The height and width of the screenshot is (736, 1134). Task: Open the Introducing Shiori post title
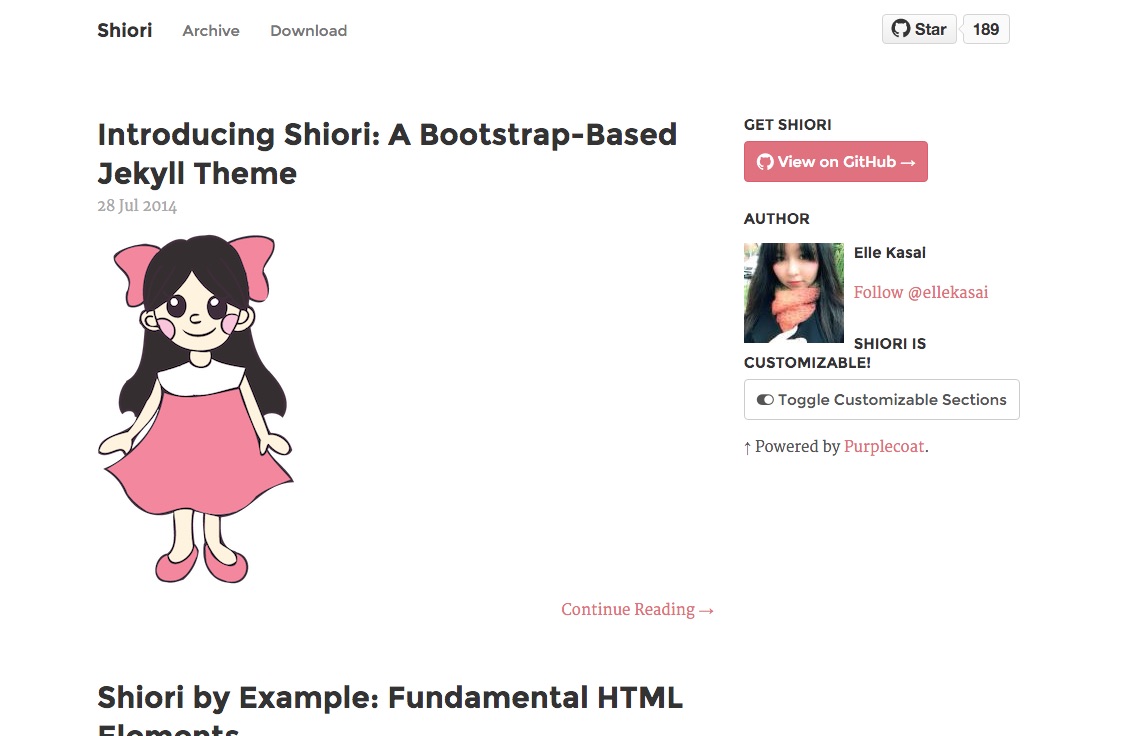[387, 153]
